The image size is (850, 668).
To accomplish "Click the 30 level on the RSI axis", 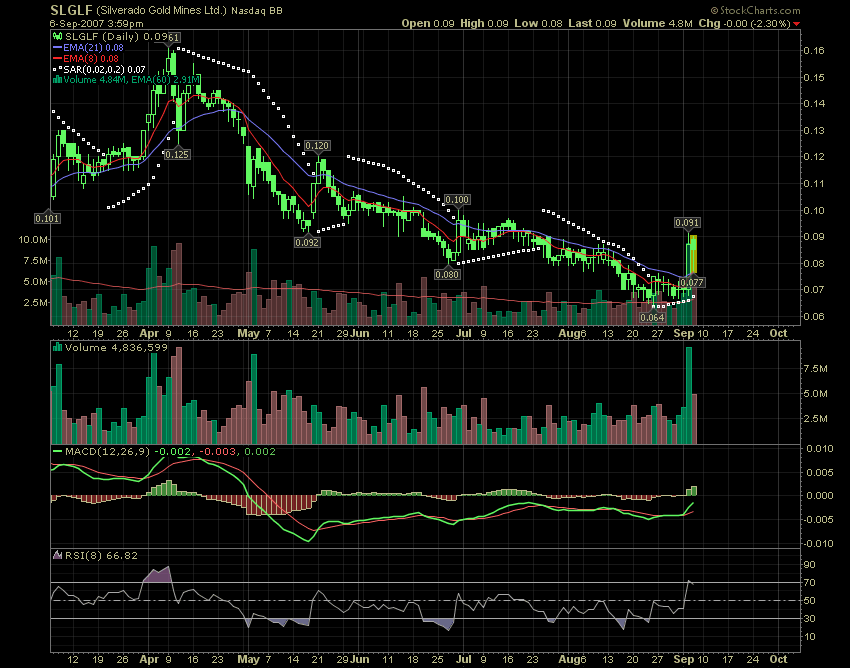I will 809,618.
